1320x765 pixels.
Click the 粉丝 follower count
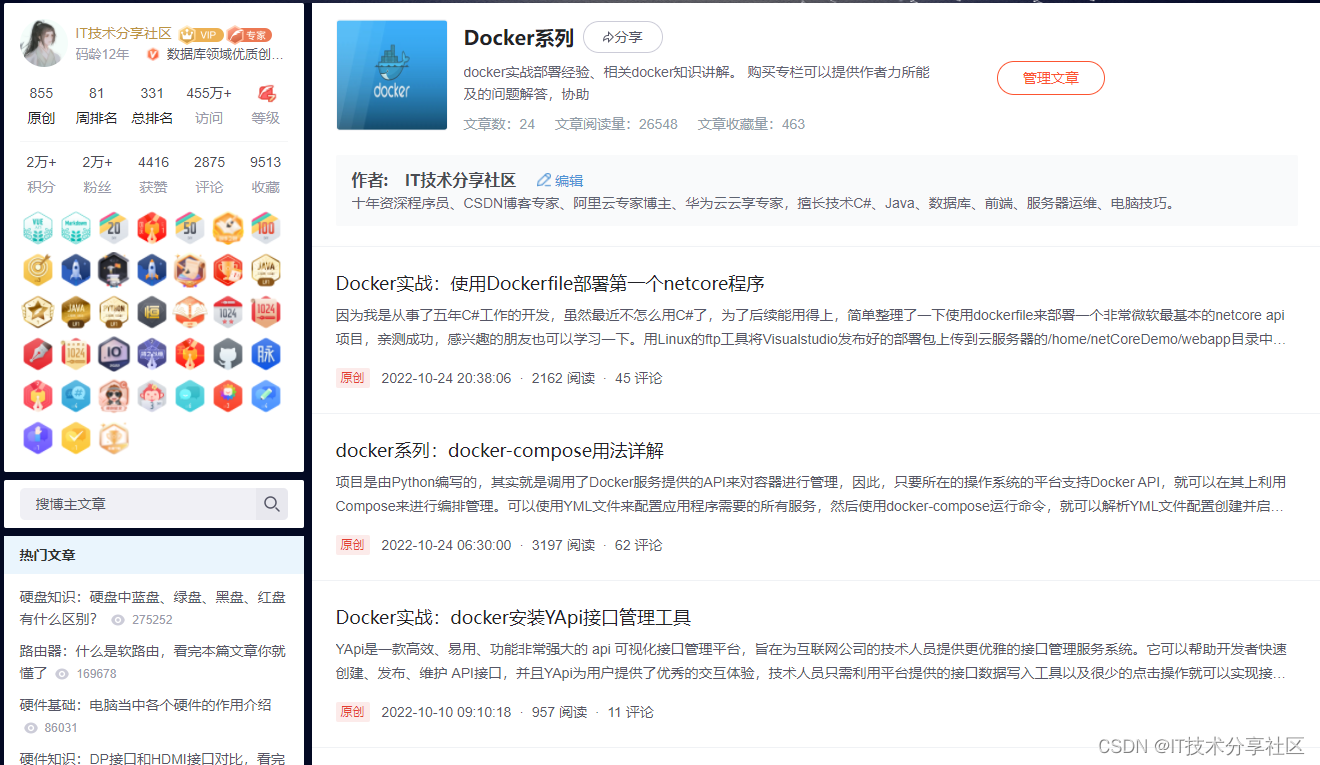click(x=97, y=162)
